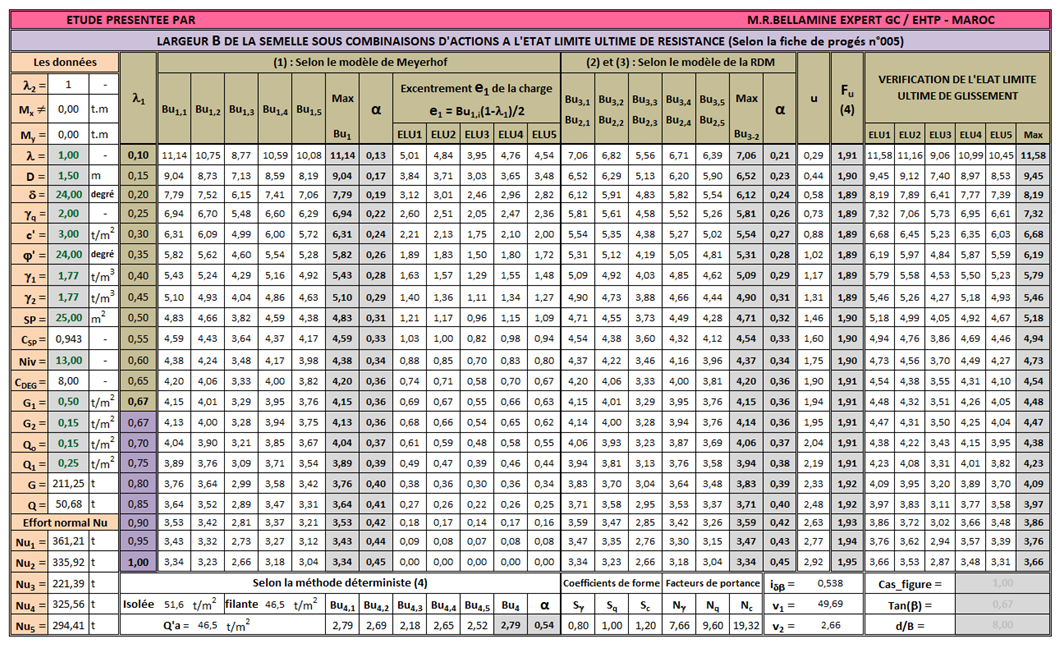Select the λ2 value cell containing 1

(68, 84)
